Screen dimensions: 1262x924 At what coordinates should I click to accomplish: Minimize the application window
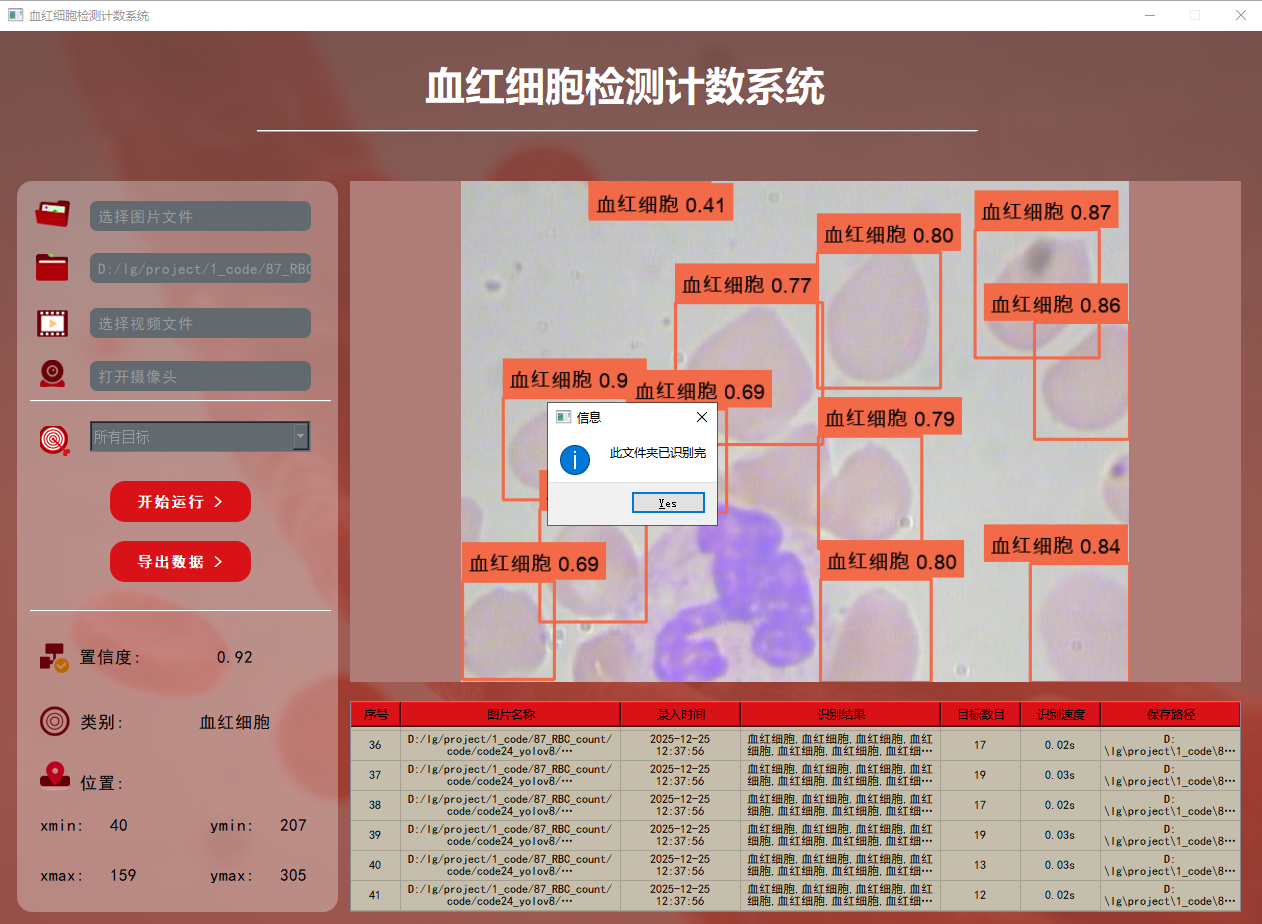(x=1148, y=15)
